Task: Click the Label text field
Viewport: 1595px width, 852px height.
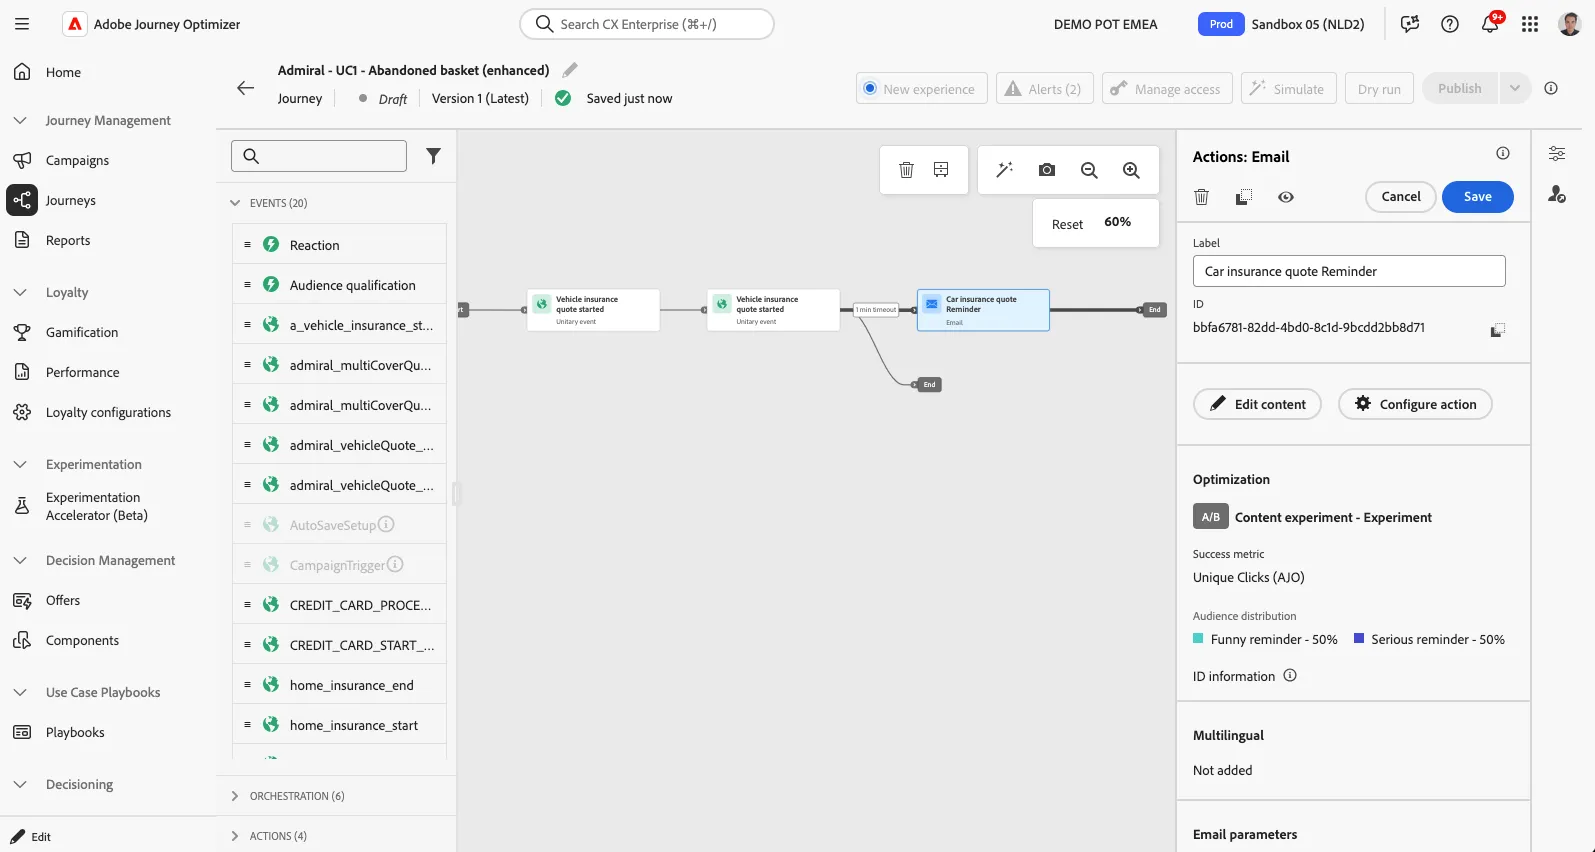Action: pyautogui.click(x=1349, y=271)
